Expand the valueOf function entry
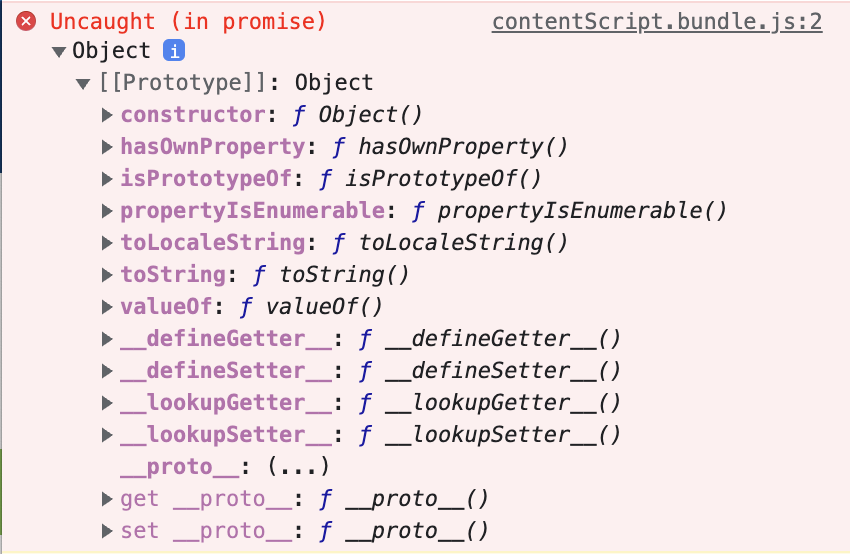Viewport: 850px width, 554px height. [x=107, y=307]
